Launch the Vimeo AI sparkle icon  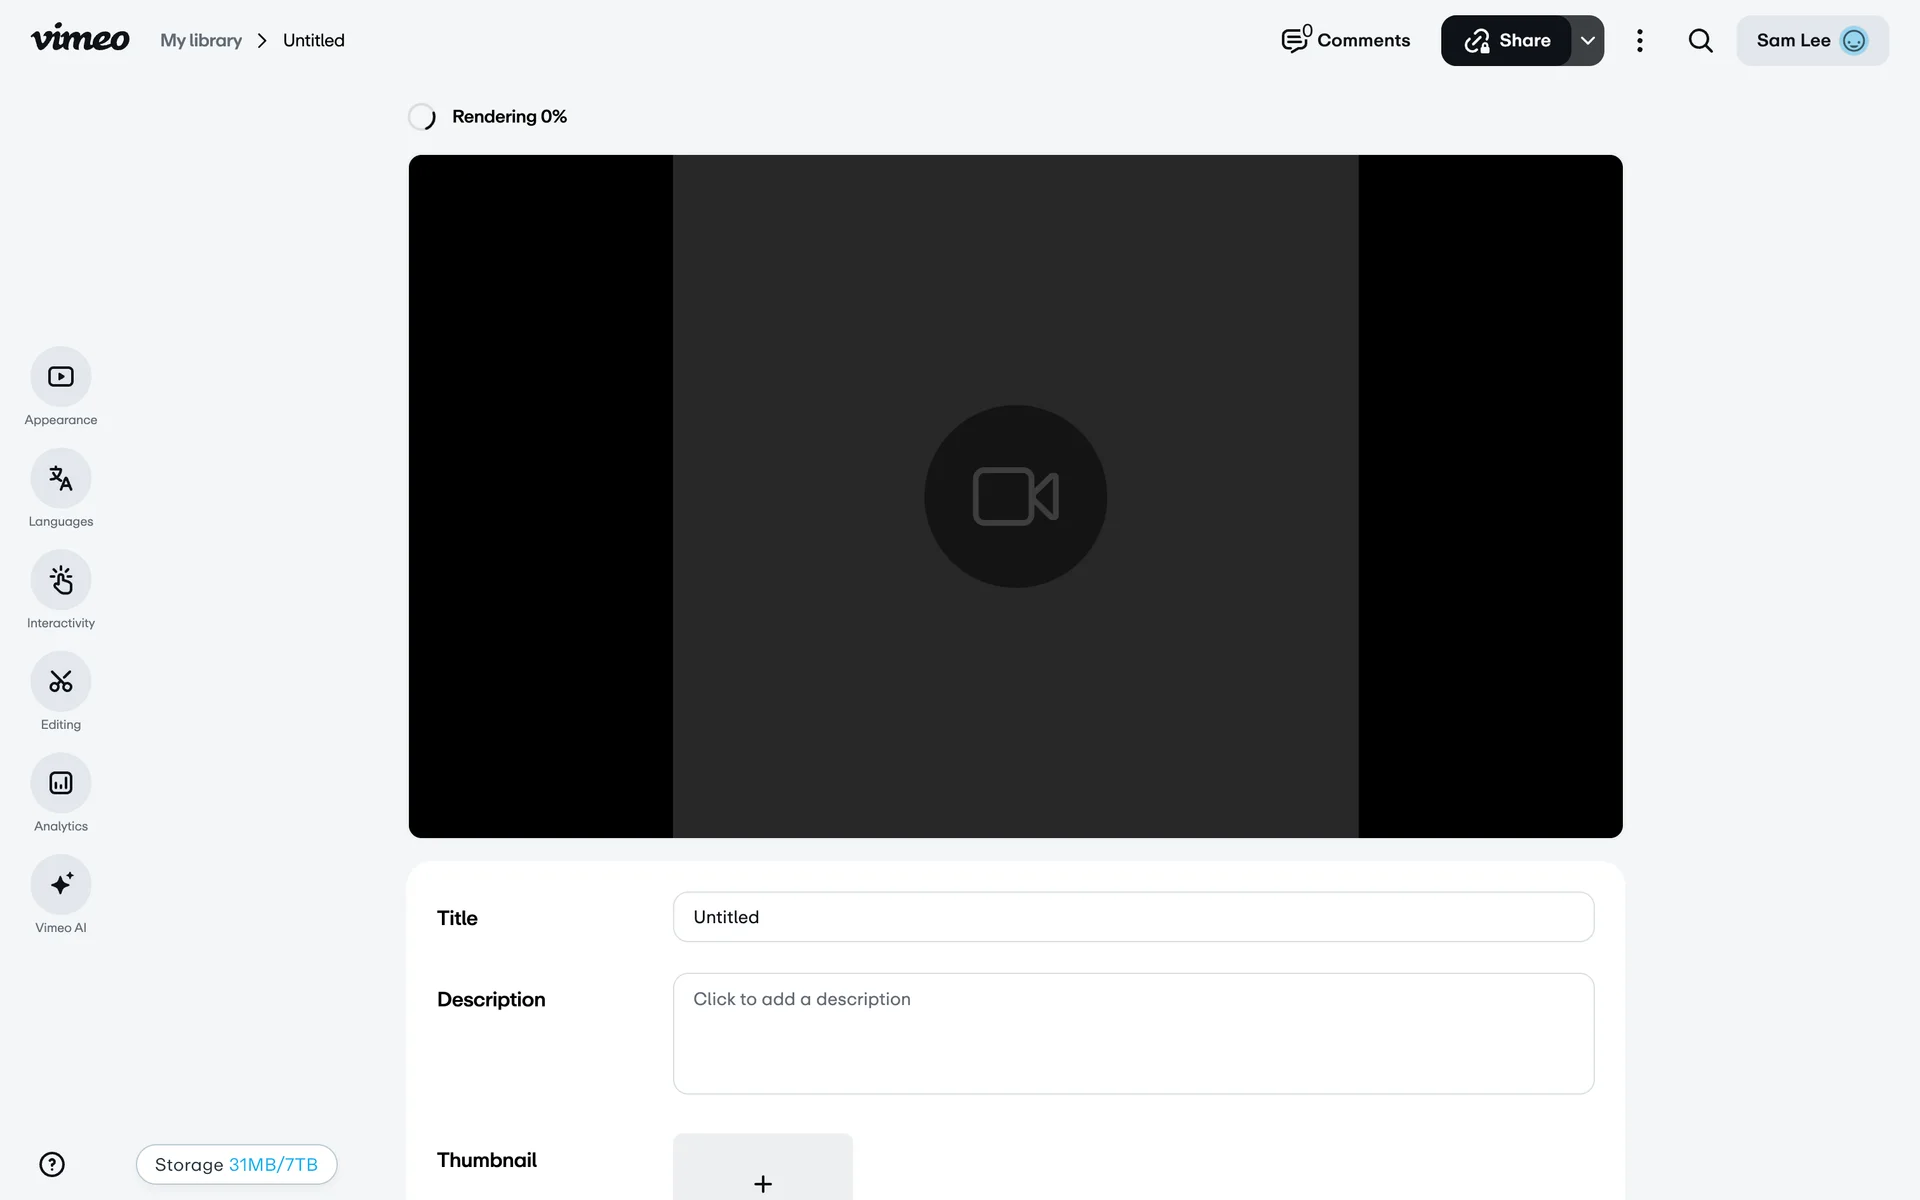61,885
